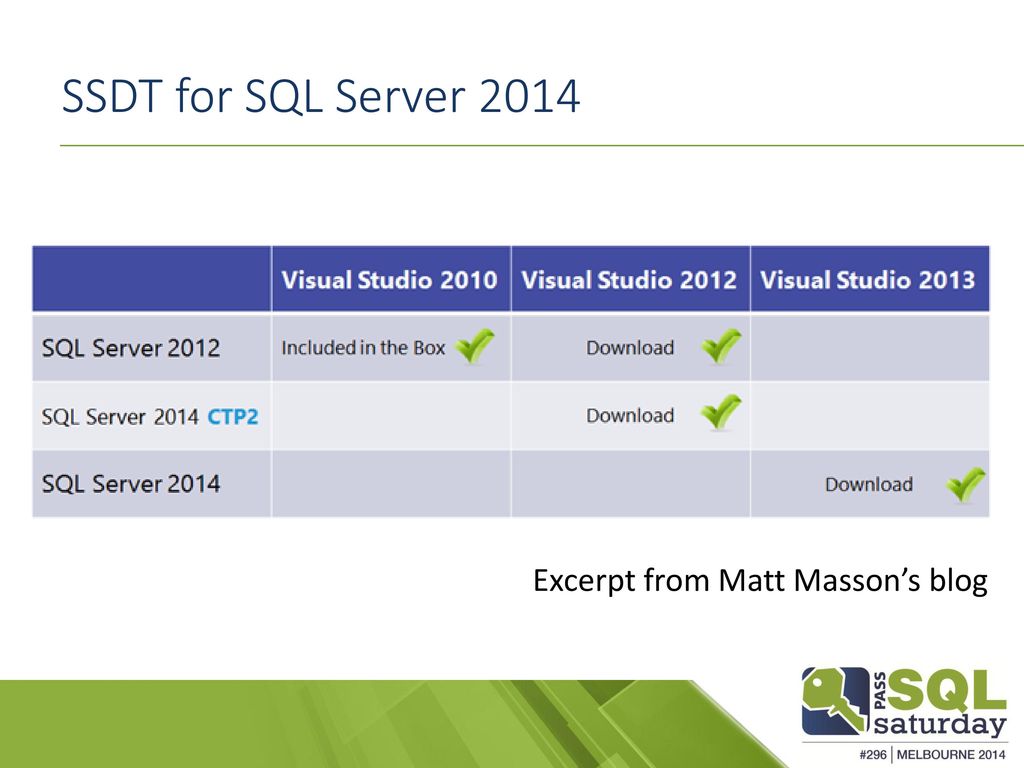Click Download in the SQL Server 2012 row

630,347
